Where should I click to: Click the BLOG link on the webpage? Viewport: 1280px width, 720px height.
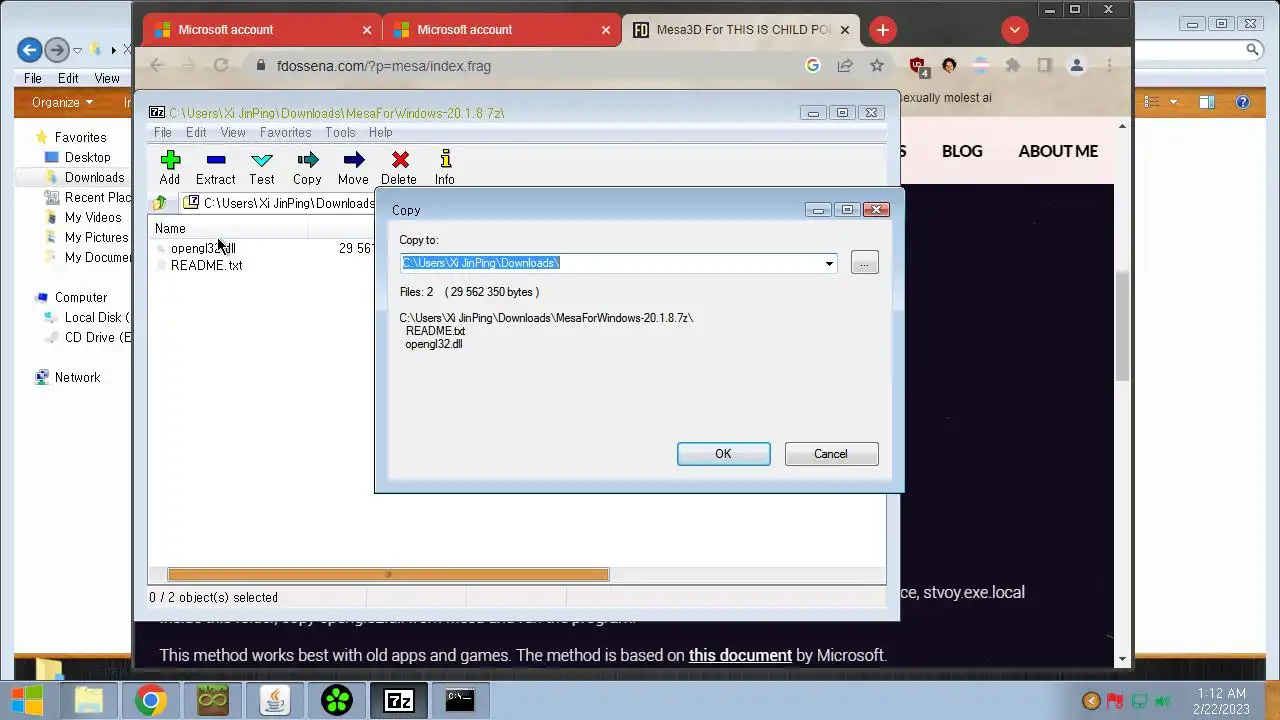(x=962, y=151)
